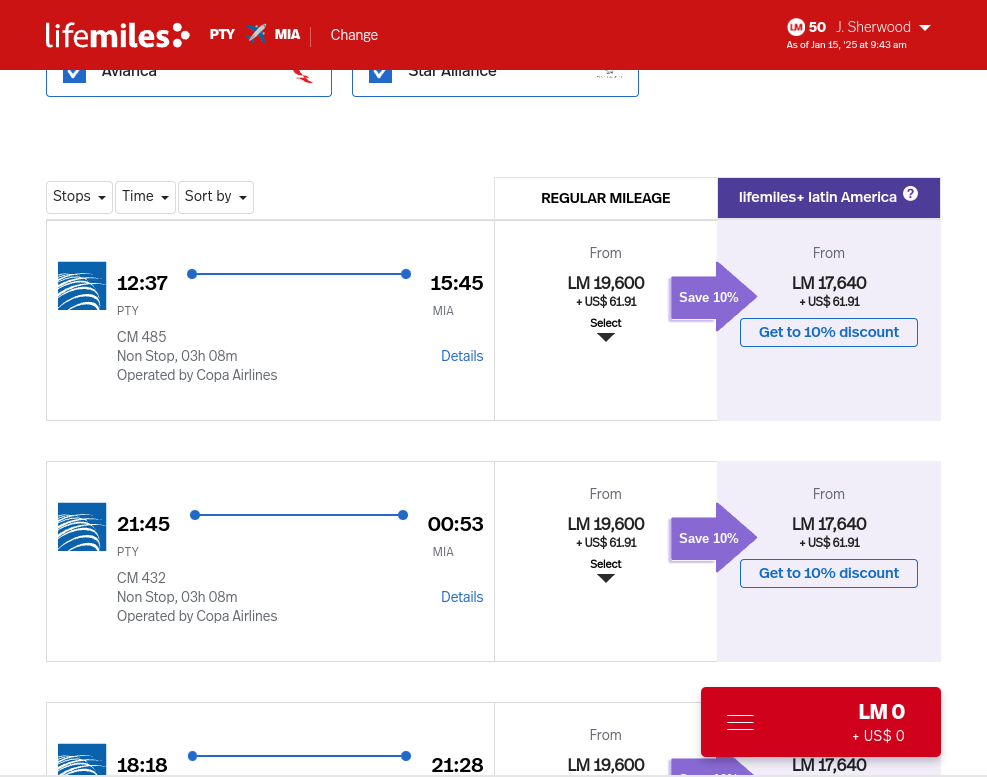
Task: Open the Sort by dropdown
Action: 216,197
